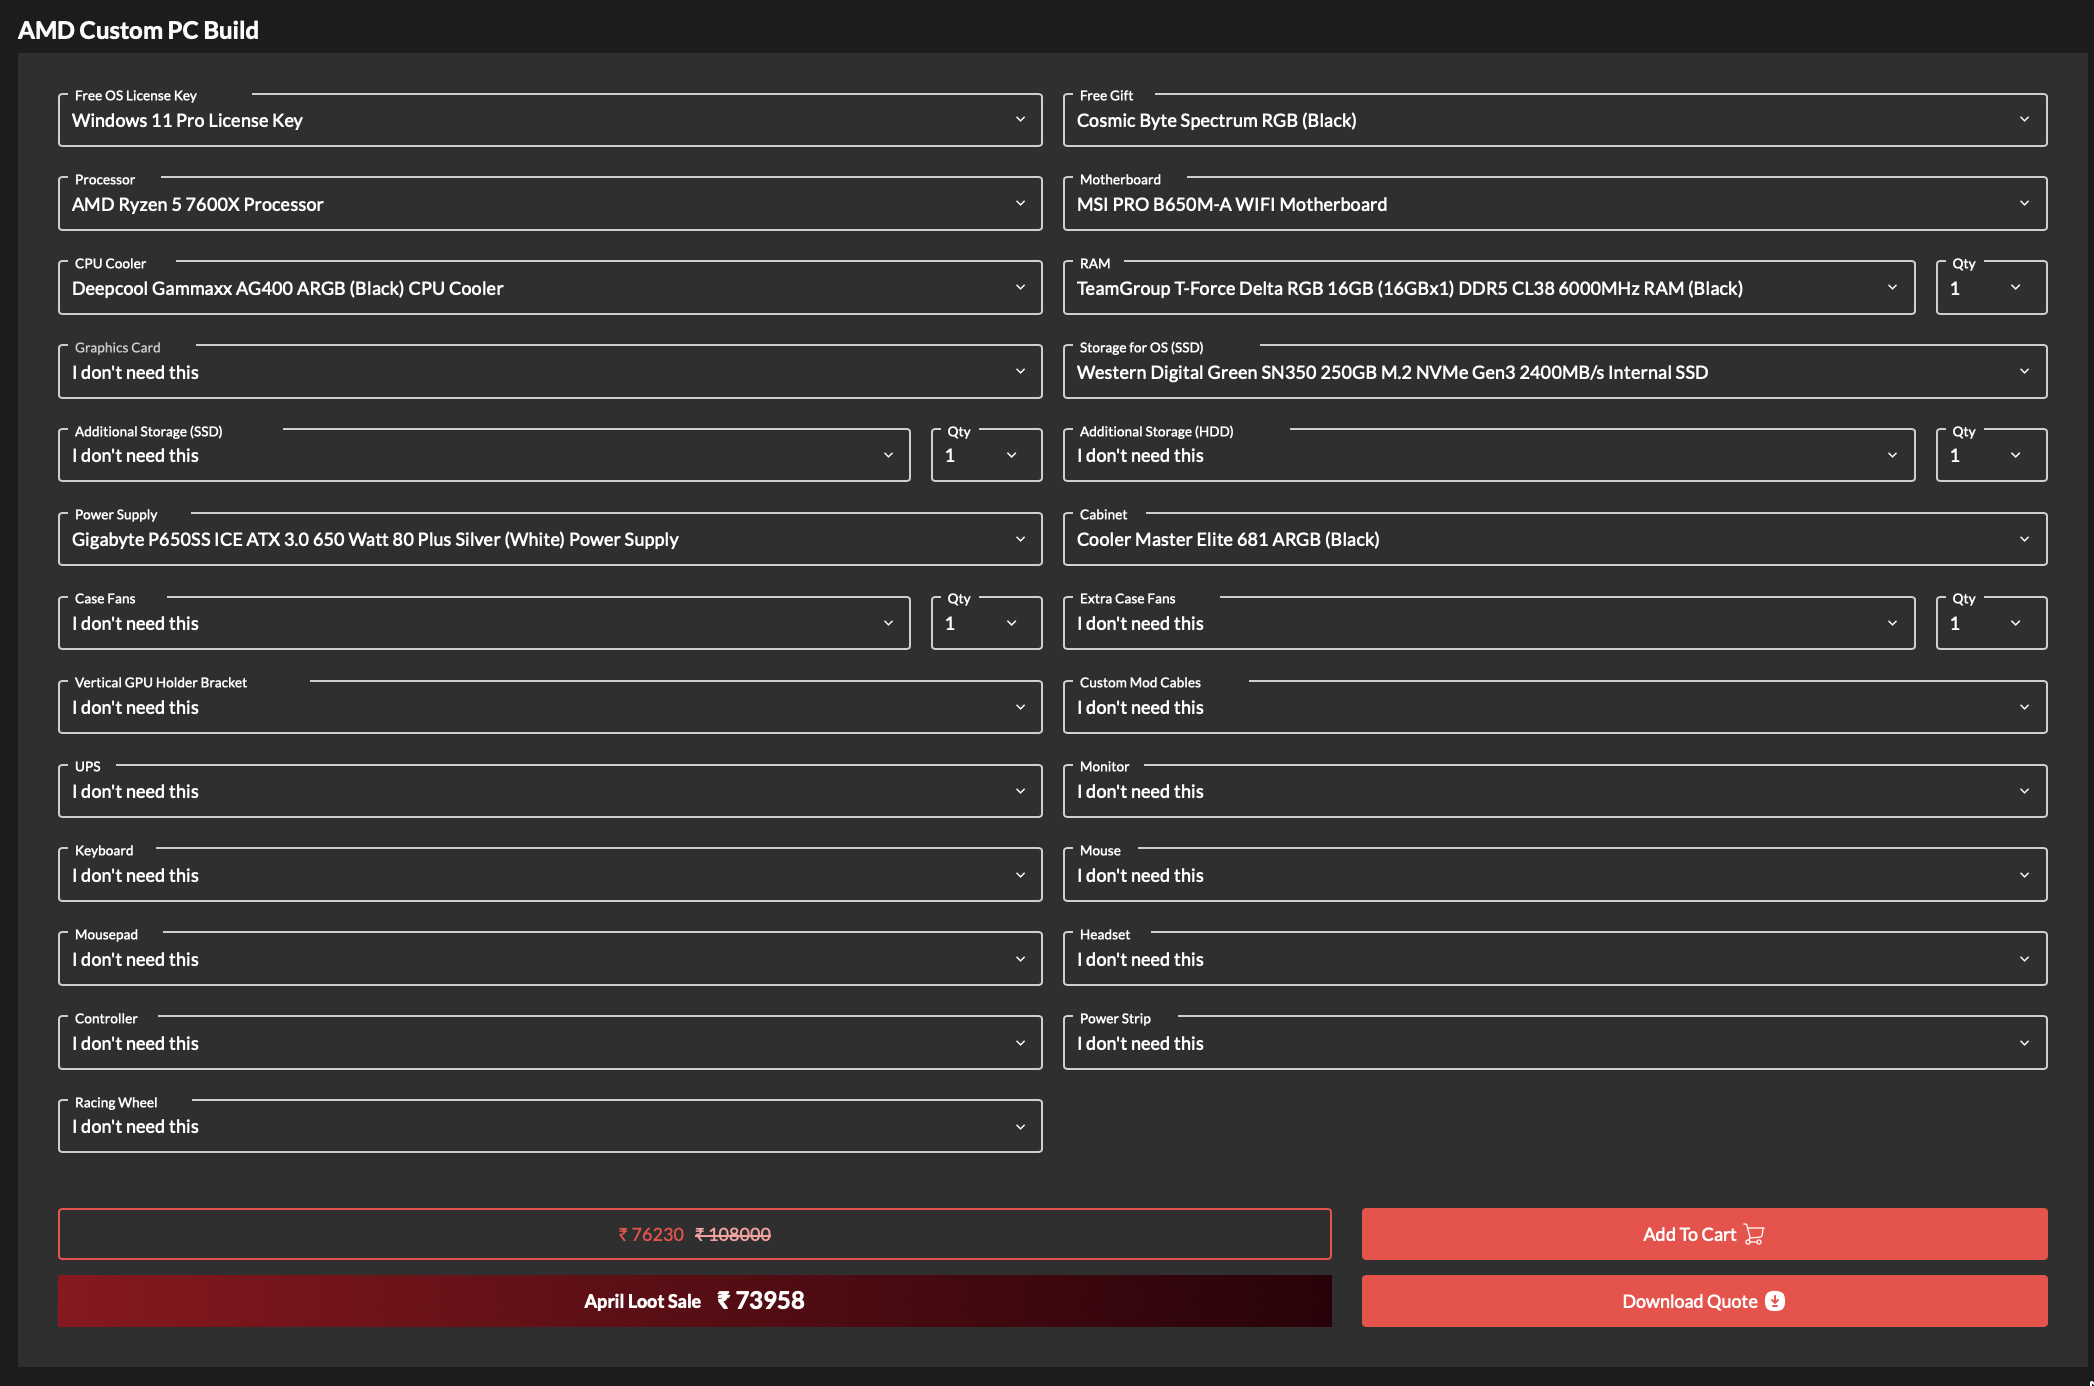Click the download icon on Download Quote
The width and height of the screenshot is (2094, 1386).
[x=1775, y=1301]
